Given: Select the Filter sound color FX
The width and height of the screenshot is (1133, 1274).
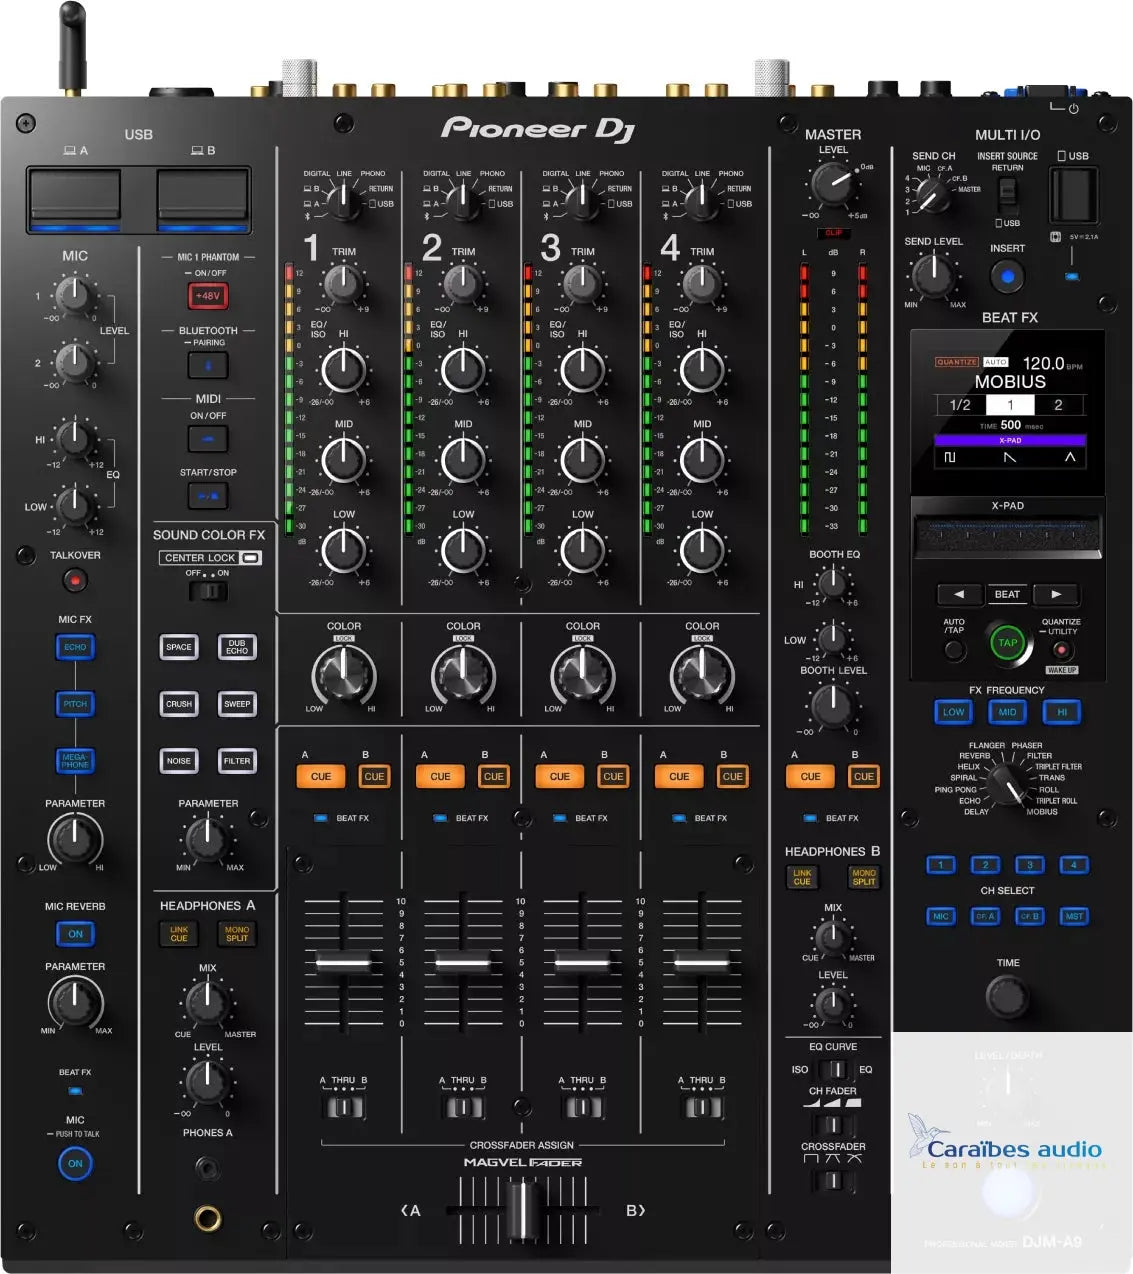Looking at the screenshot, I should (237, 761).
